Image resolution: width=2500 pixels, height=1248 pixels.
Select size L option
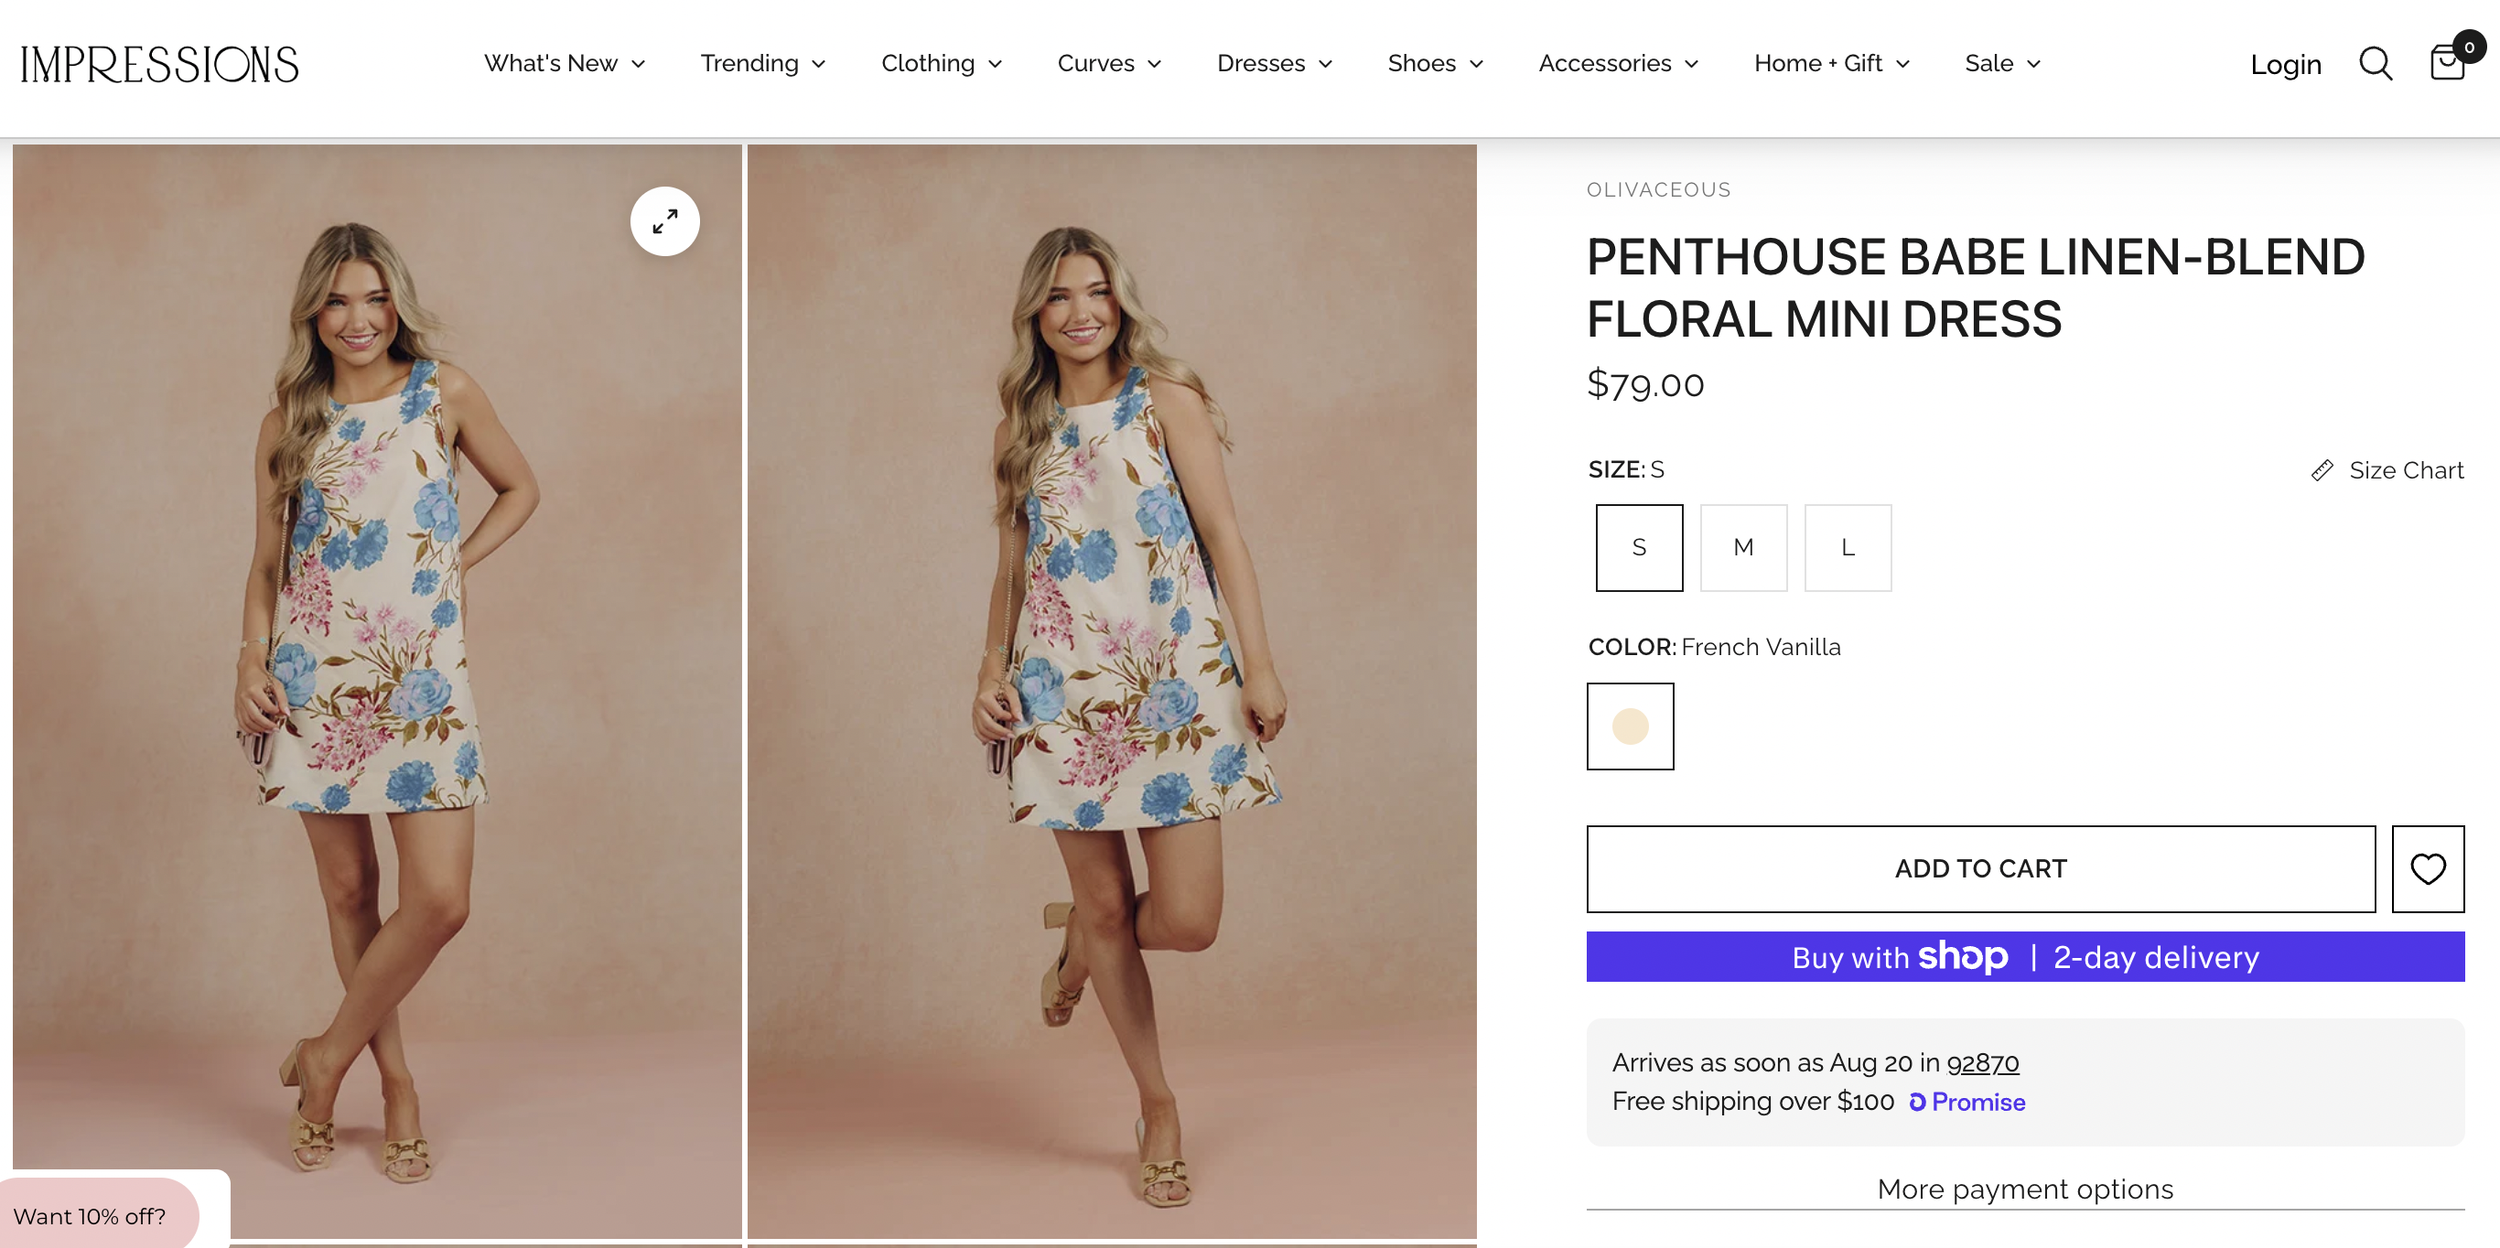pyautogui.click(x=1848, y=548)
